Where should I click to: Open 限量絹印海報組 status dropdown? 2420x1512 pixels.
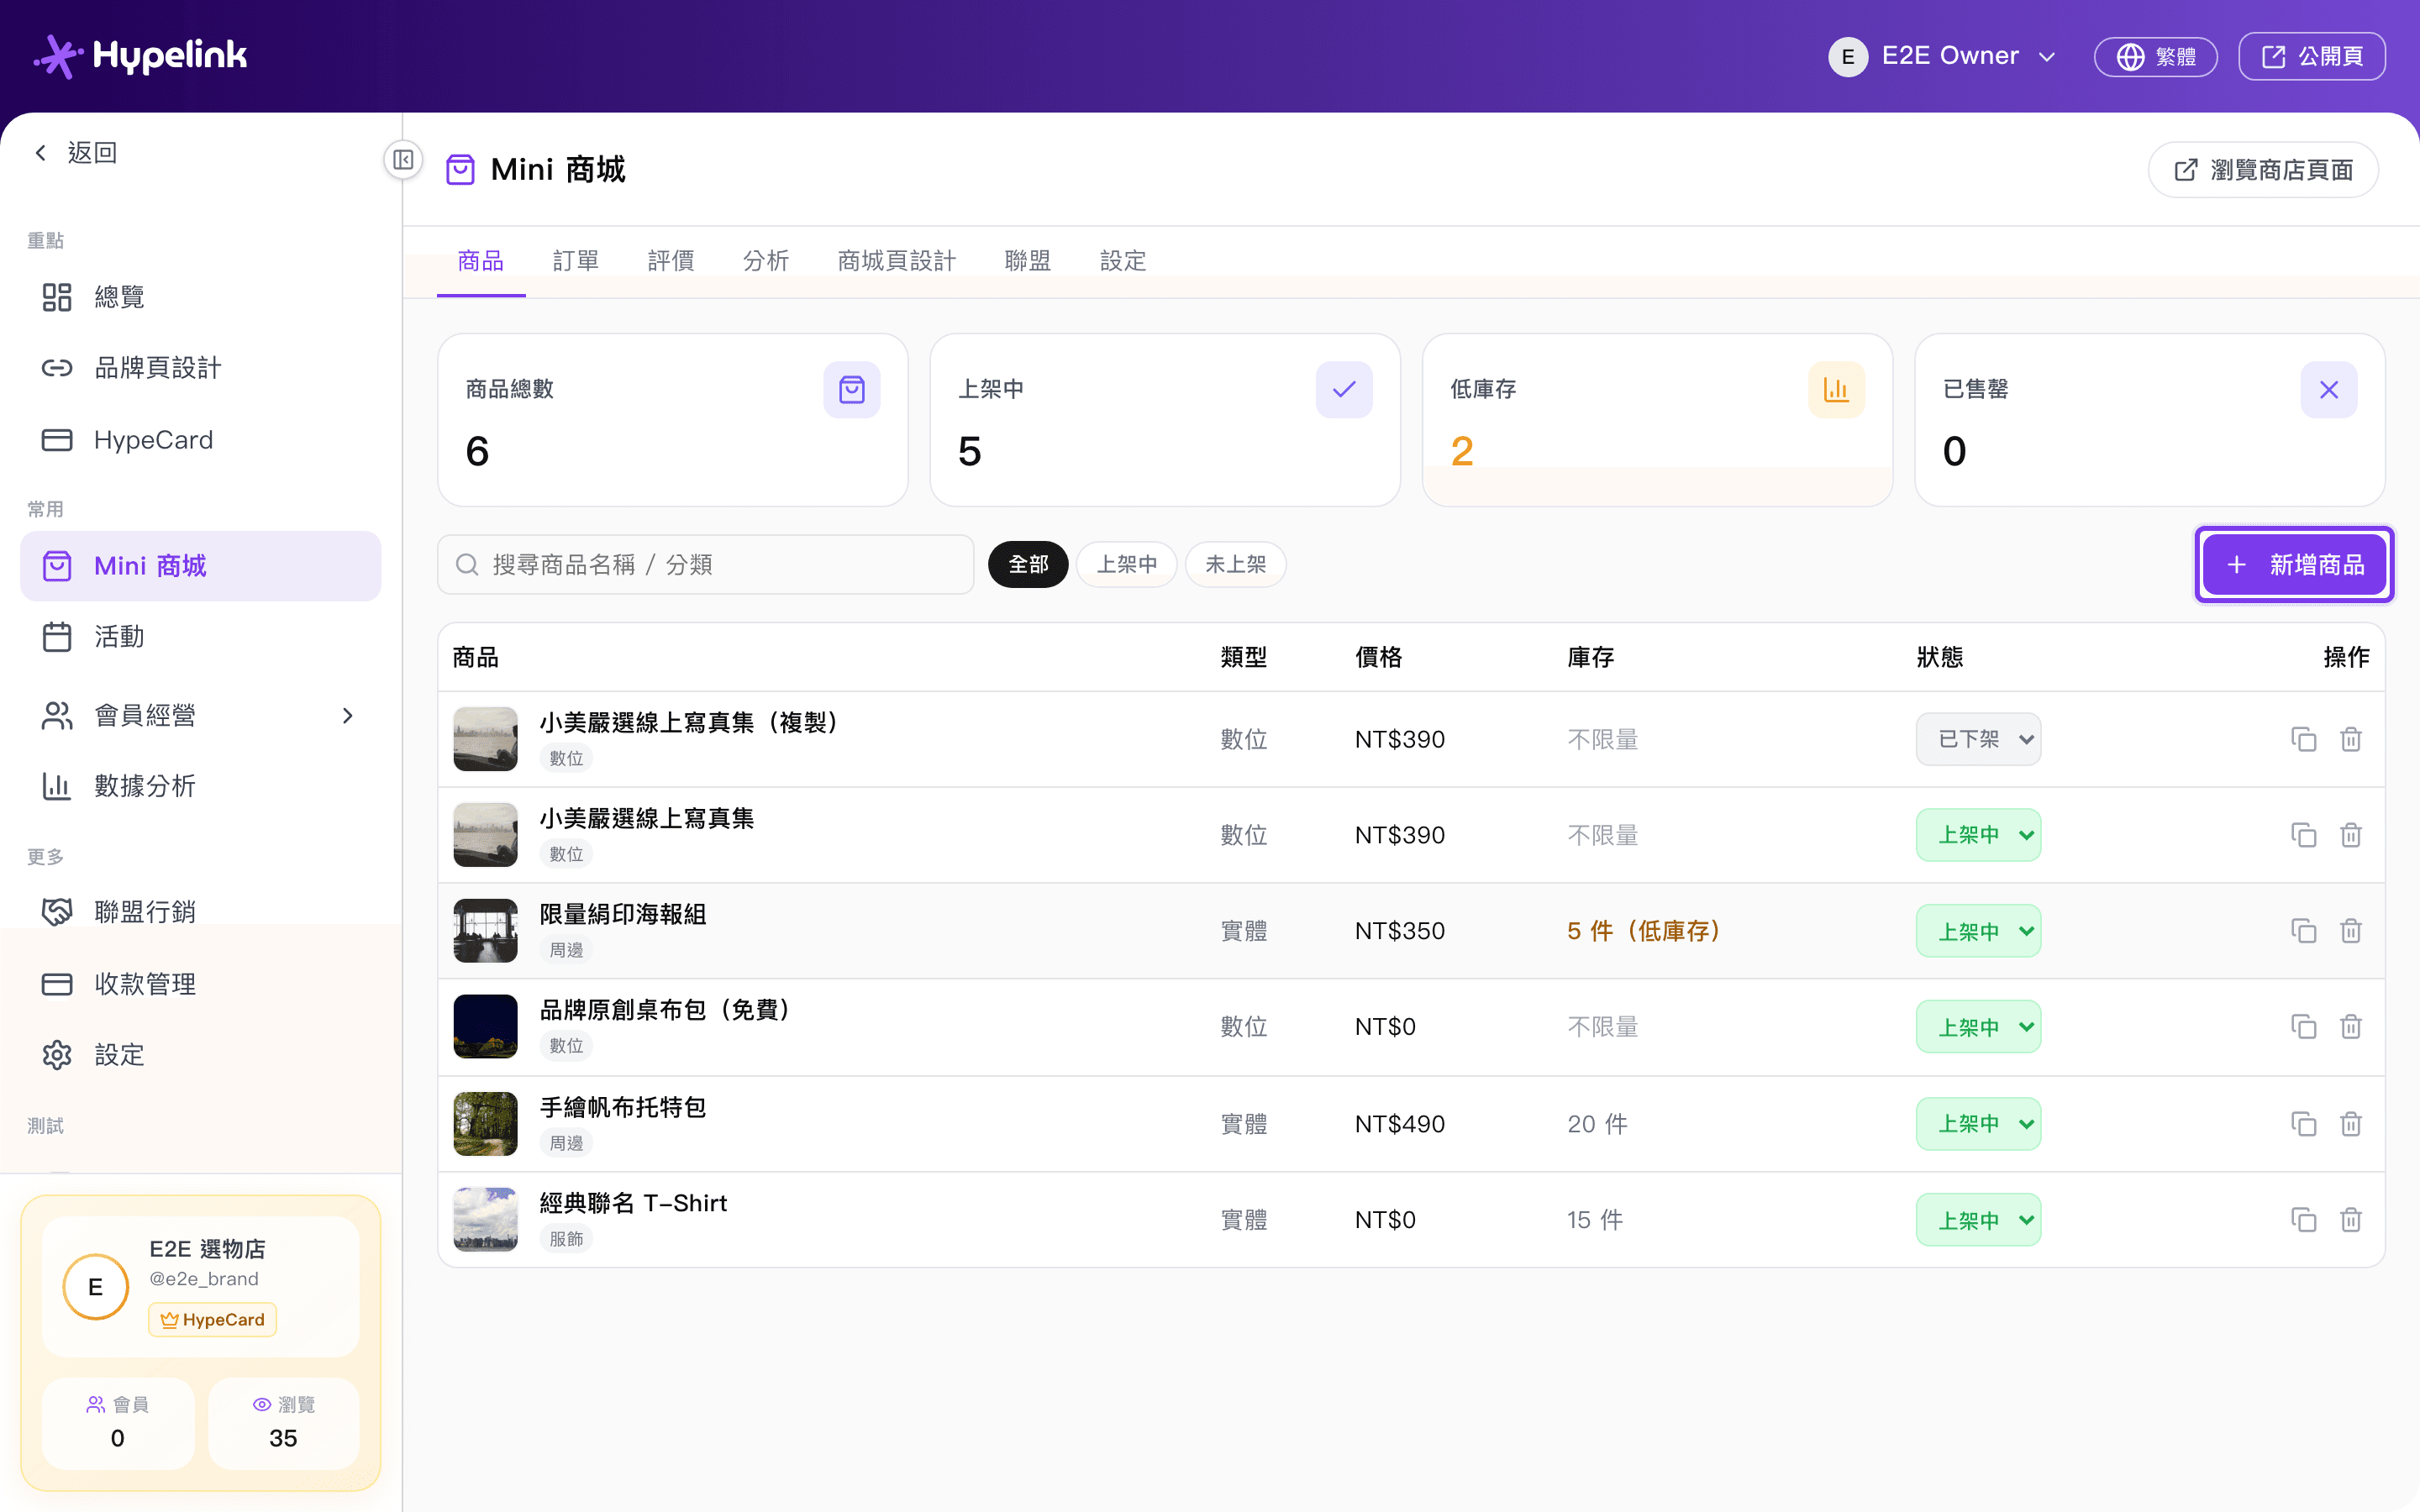click(1978, 931)
